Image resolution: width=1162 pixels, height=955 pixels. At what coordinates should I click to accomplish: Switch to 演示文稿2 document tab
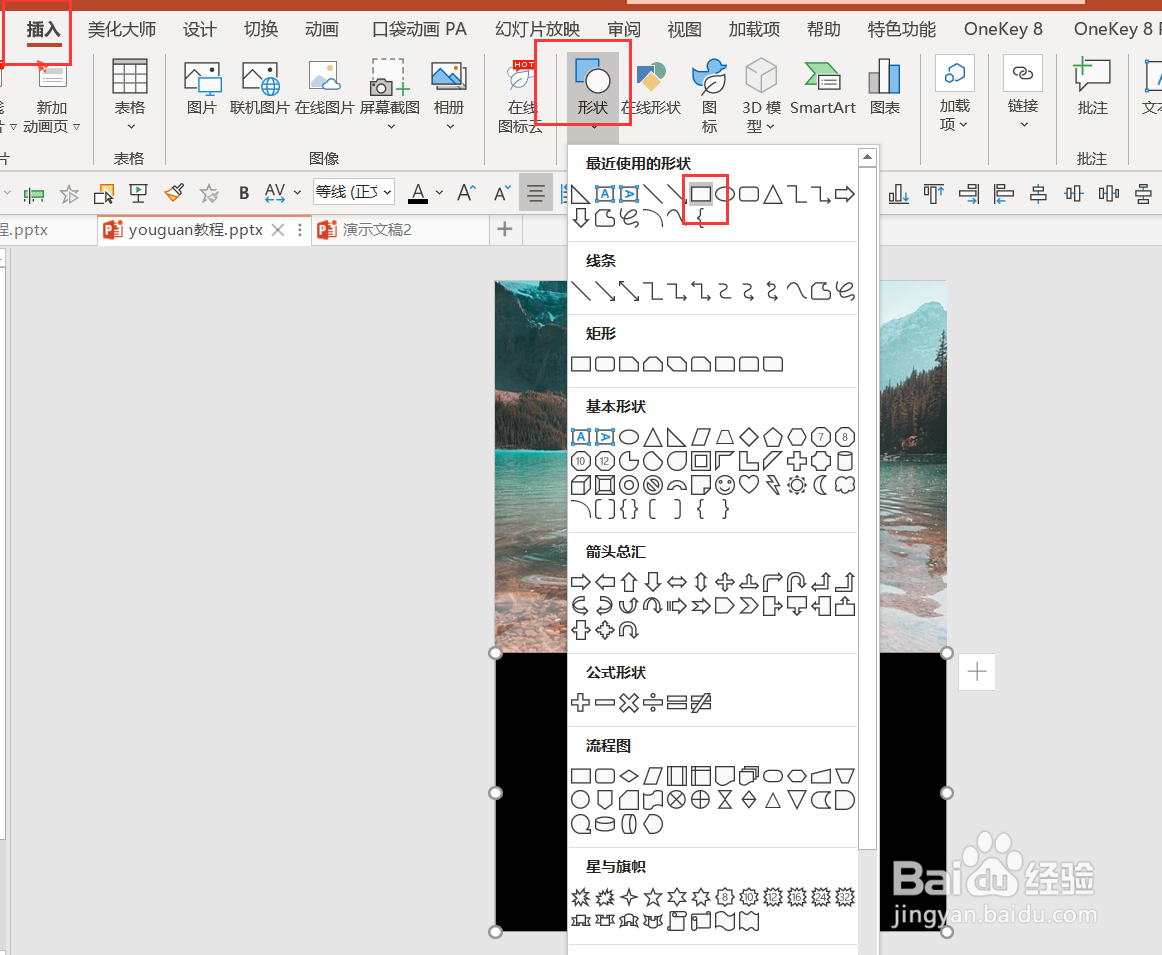pyautogui.click(x=376, y=230)
